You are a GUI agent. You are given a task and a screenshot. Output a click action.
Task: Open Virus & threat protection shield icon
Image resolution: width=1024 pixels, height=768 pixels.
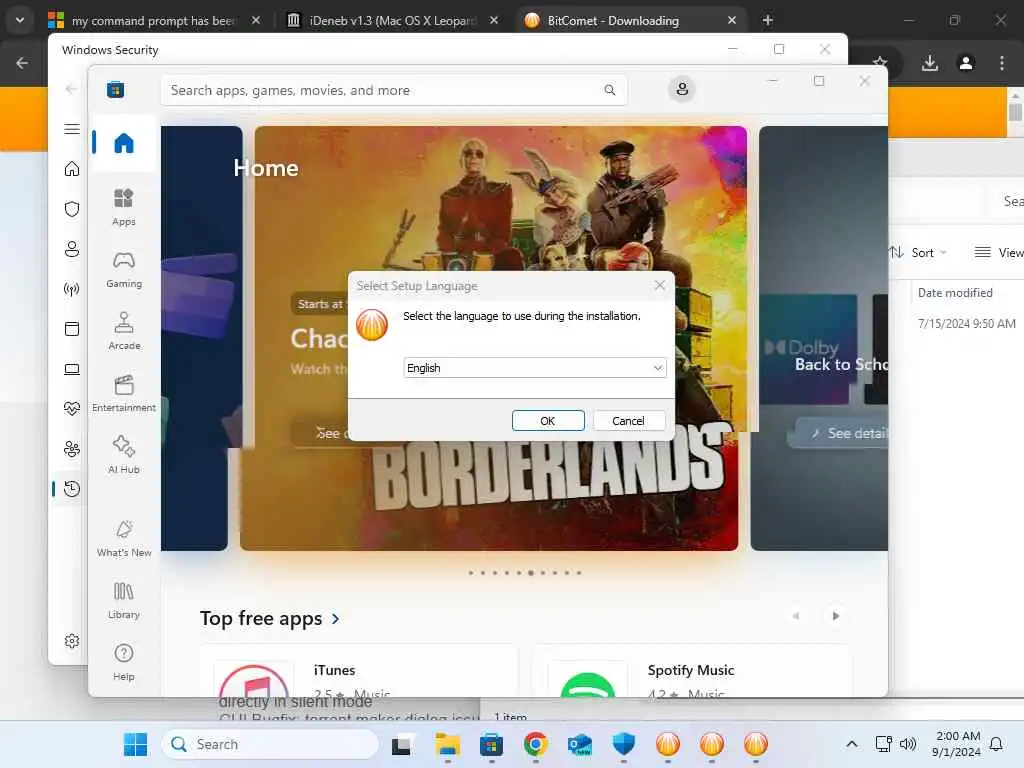(x=72, y=209)
